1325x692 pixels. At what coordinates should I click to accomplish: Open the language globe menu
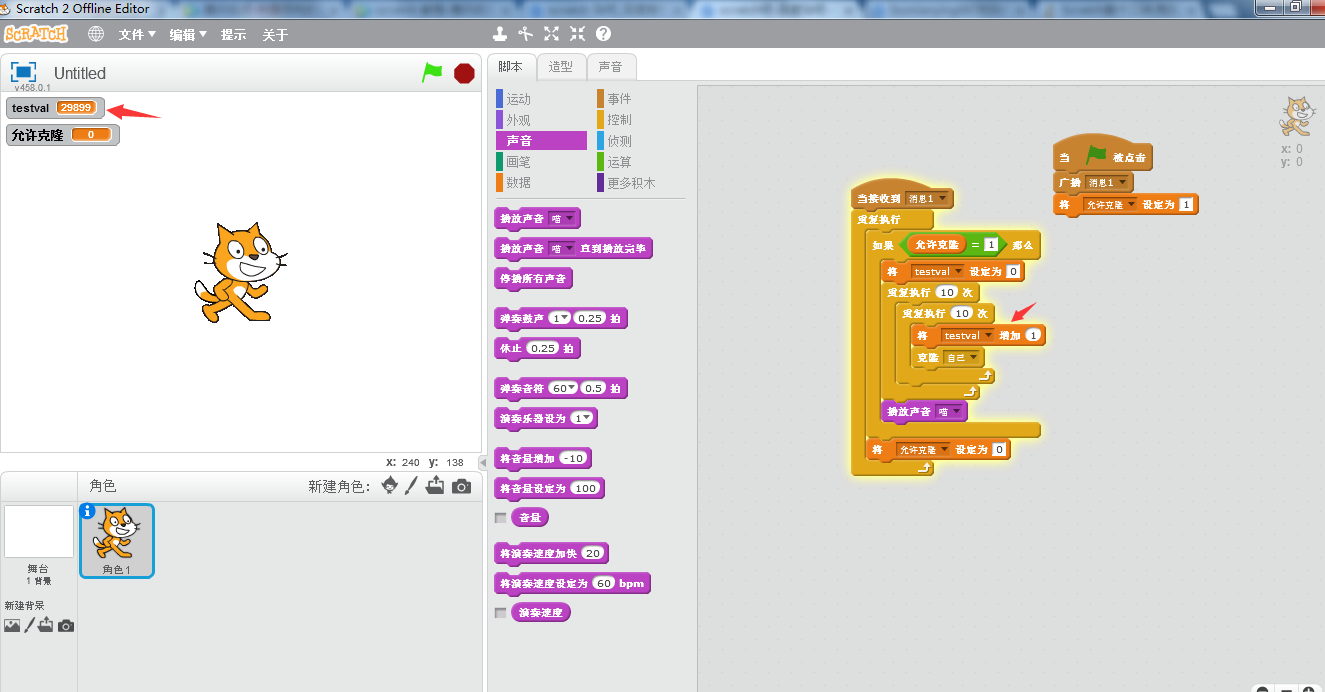pyautogui.click(x=96, y=34)
